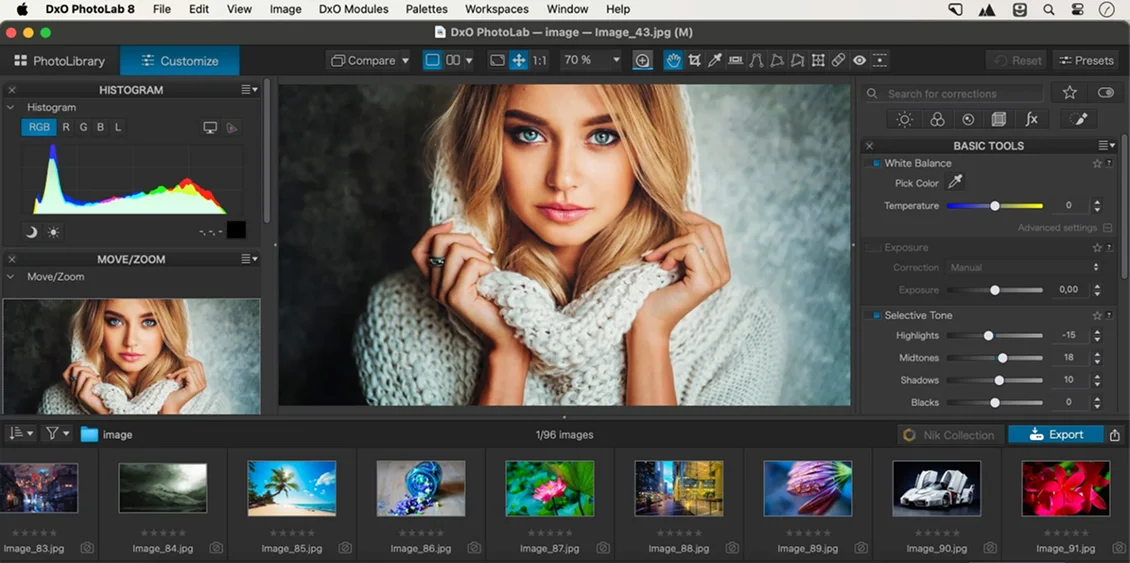The height and width of the screenshot is (563, 1130).
Task: Click the Compare button
Action: pyautogui.click(x=364, y=61)
